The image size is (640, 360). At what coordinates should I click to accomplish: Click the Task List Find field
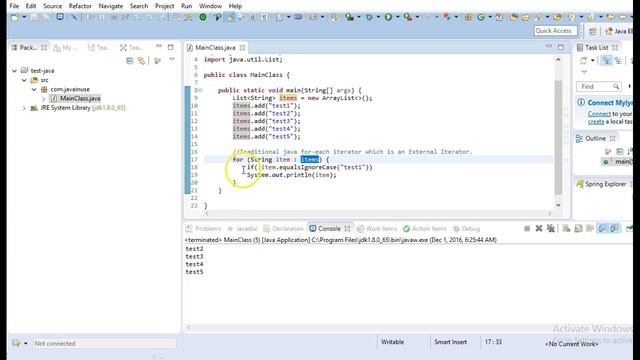[598, 87]
